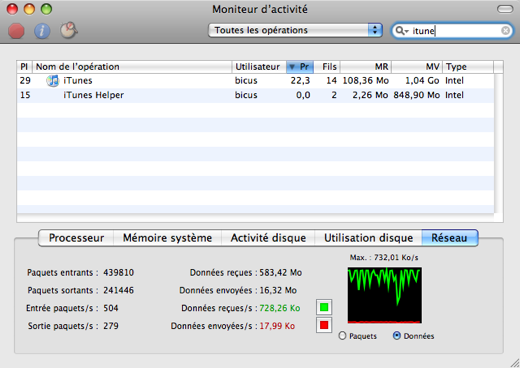Image resolution: width=520 pixels, height=368 pixels.
Task: Switch to the Mémoire système tab
Action: (x=167, y=238)
